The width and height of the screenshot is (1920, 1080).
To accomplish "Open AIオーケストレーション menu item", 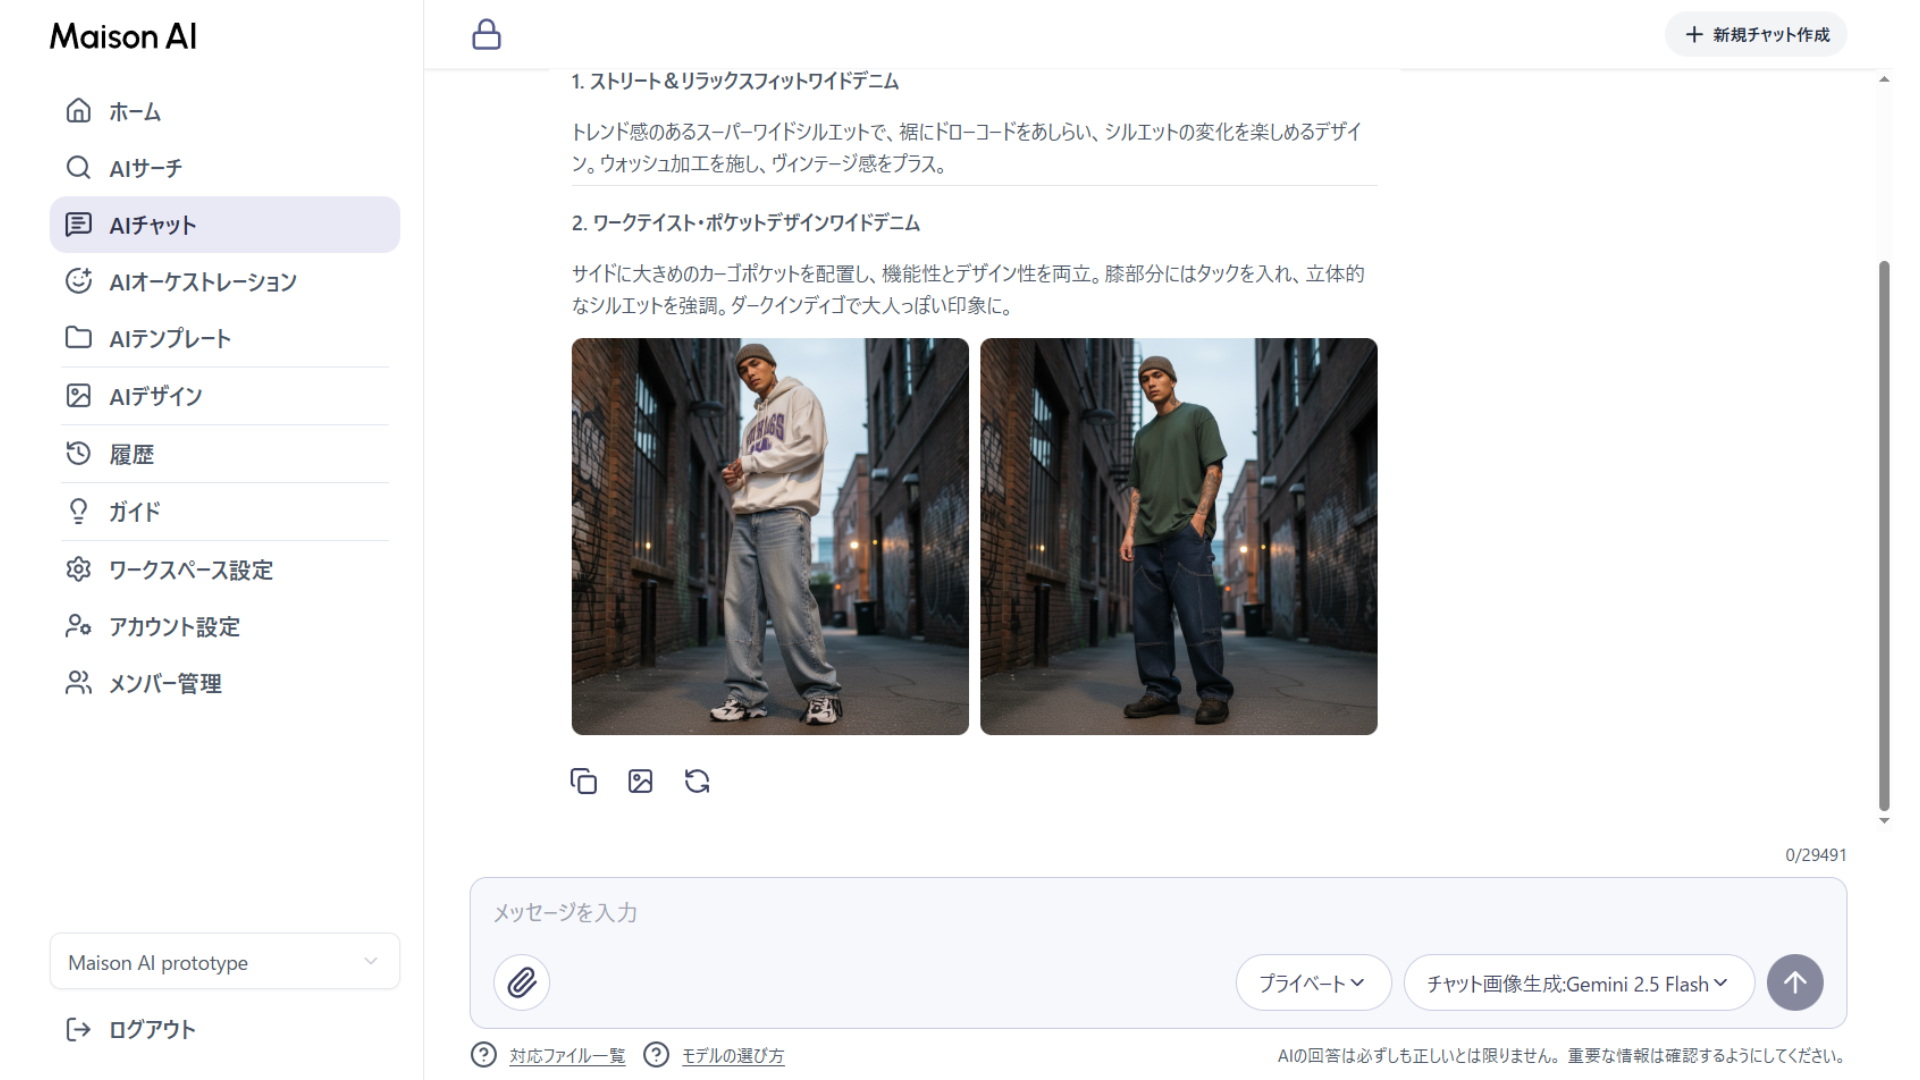I will point(202,282).
